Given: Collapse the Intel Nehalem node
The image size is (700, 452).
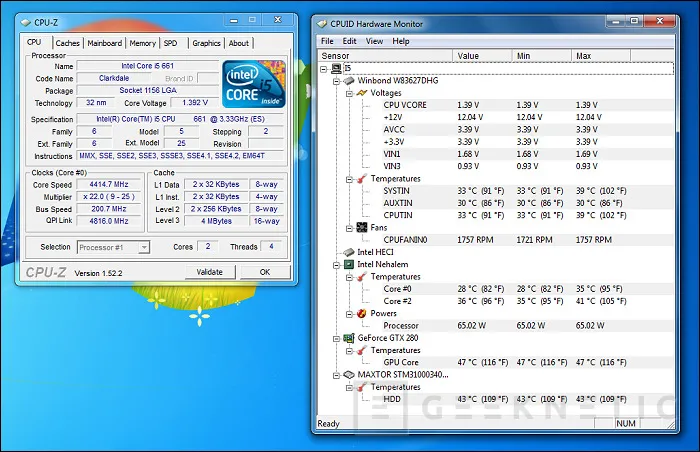Looking at the screenshot, I should [336, 265].
